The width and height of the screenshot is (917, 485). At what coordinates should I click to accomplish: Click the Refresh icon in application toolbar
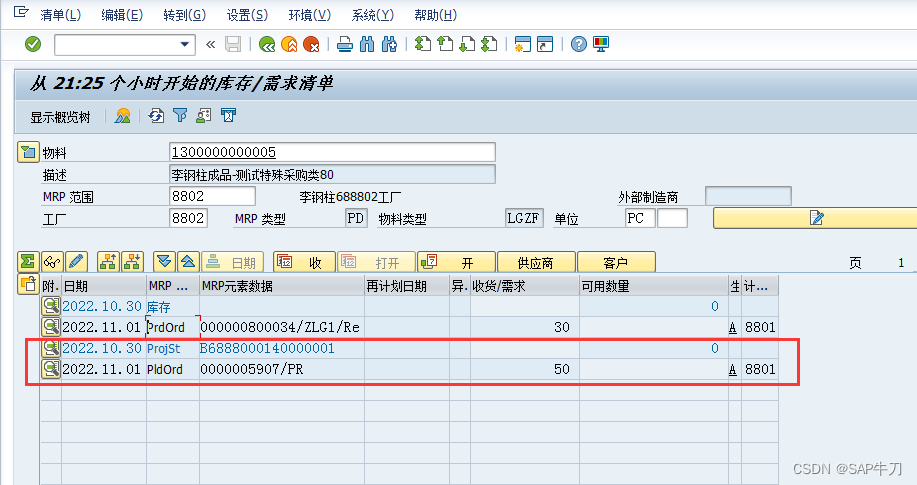(156, 116)
